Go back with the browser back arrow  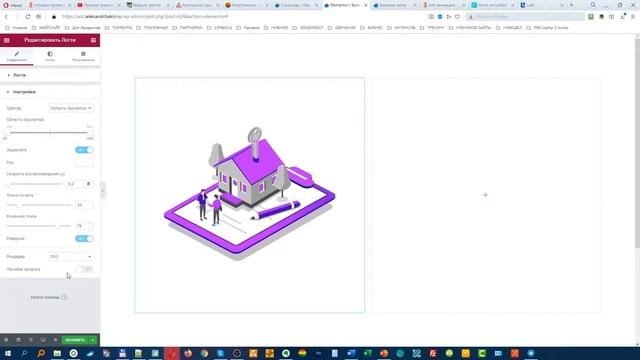coord(7,17)
